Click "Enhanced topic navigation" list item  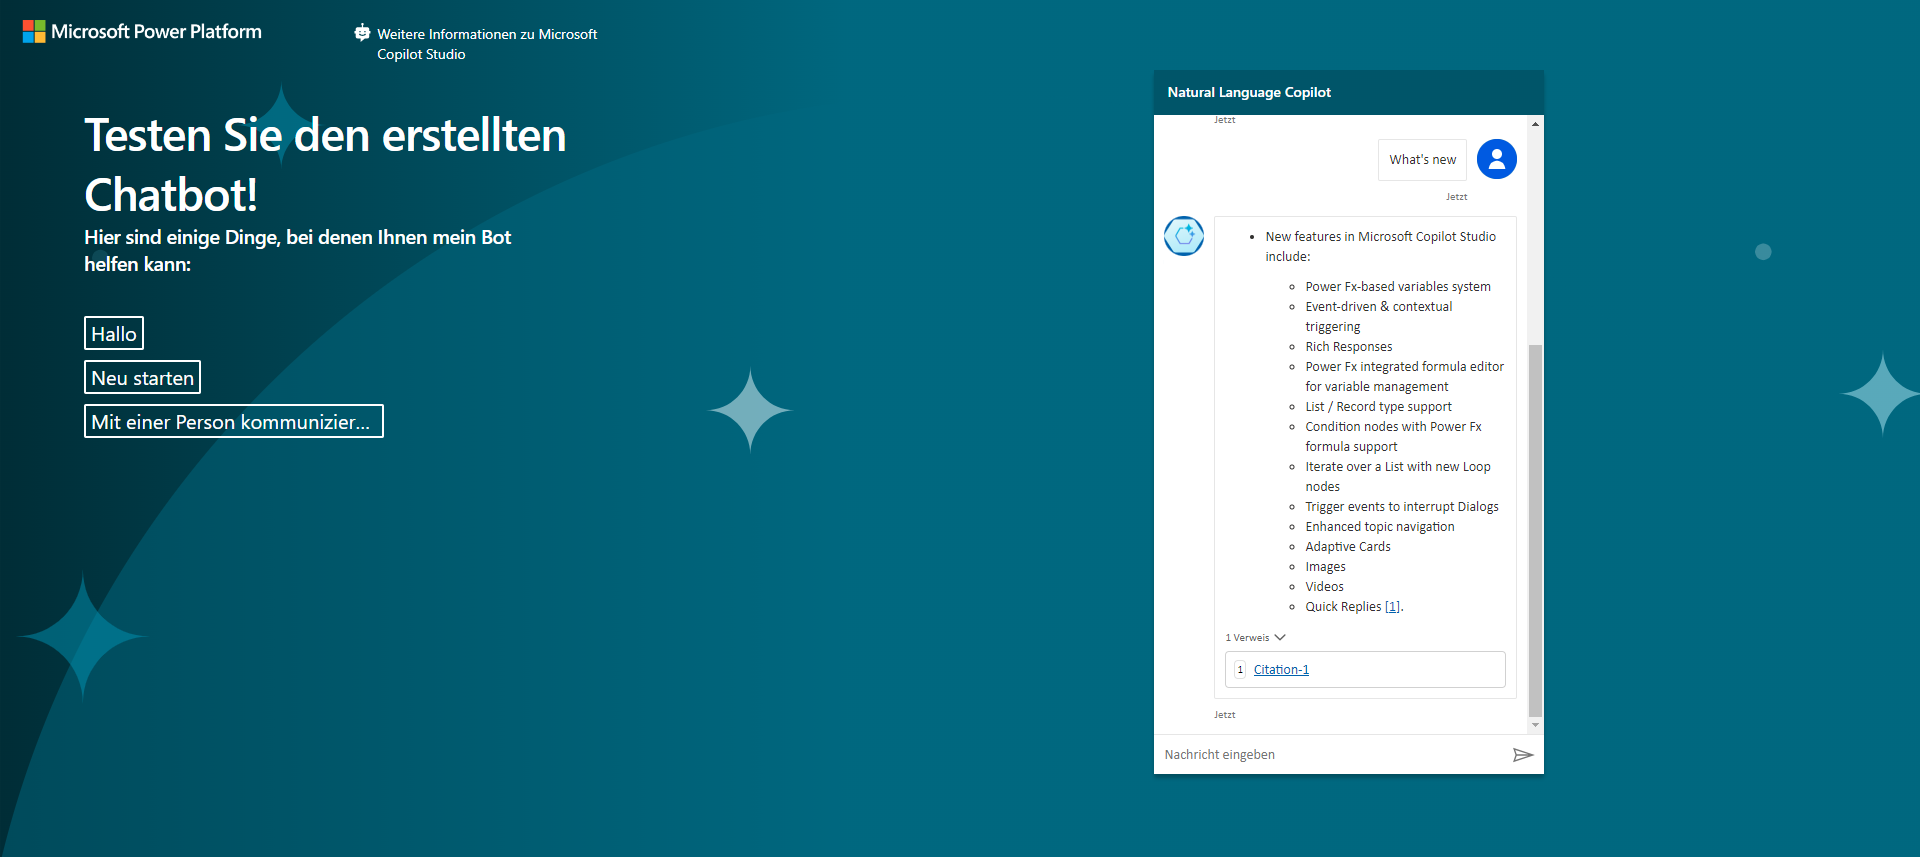(1380, 527)
